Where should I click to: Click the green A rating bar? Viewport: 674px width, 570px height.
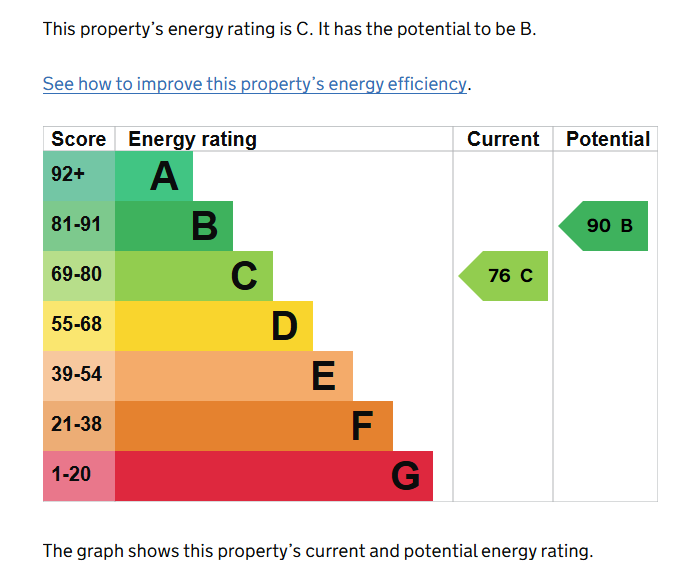[154, 177]
